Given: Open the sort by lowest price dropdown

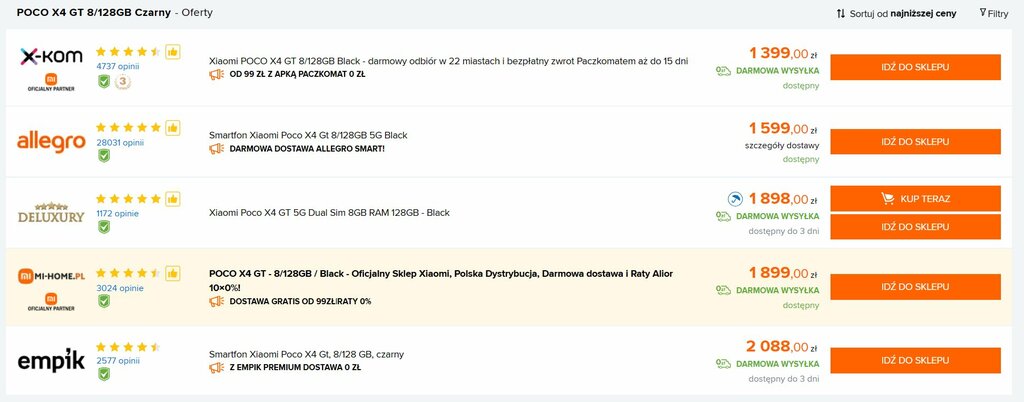Looking at the screenshot, I should 896,13.
